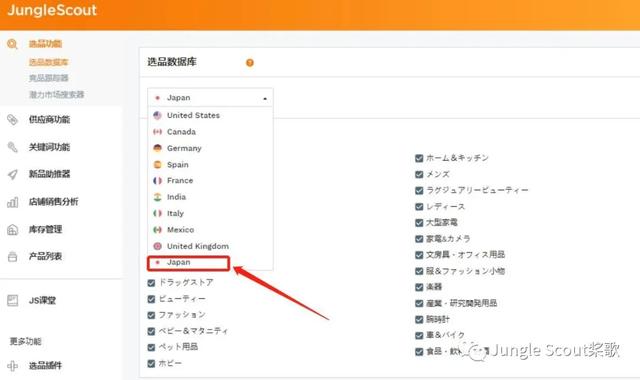Click the JS课堂 classroom icon
This screenshot has height=380, width=640.
[x=13, y=301]
